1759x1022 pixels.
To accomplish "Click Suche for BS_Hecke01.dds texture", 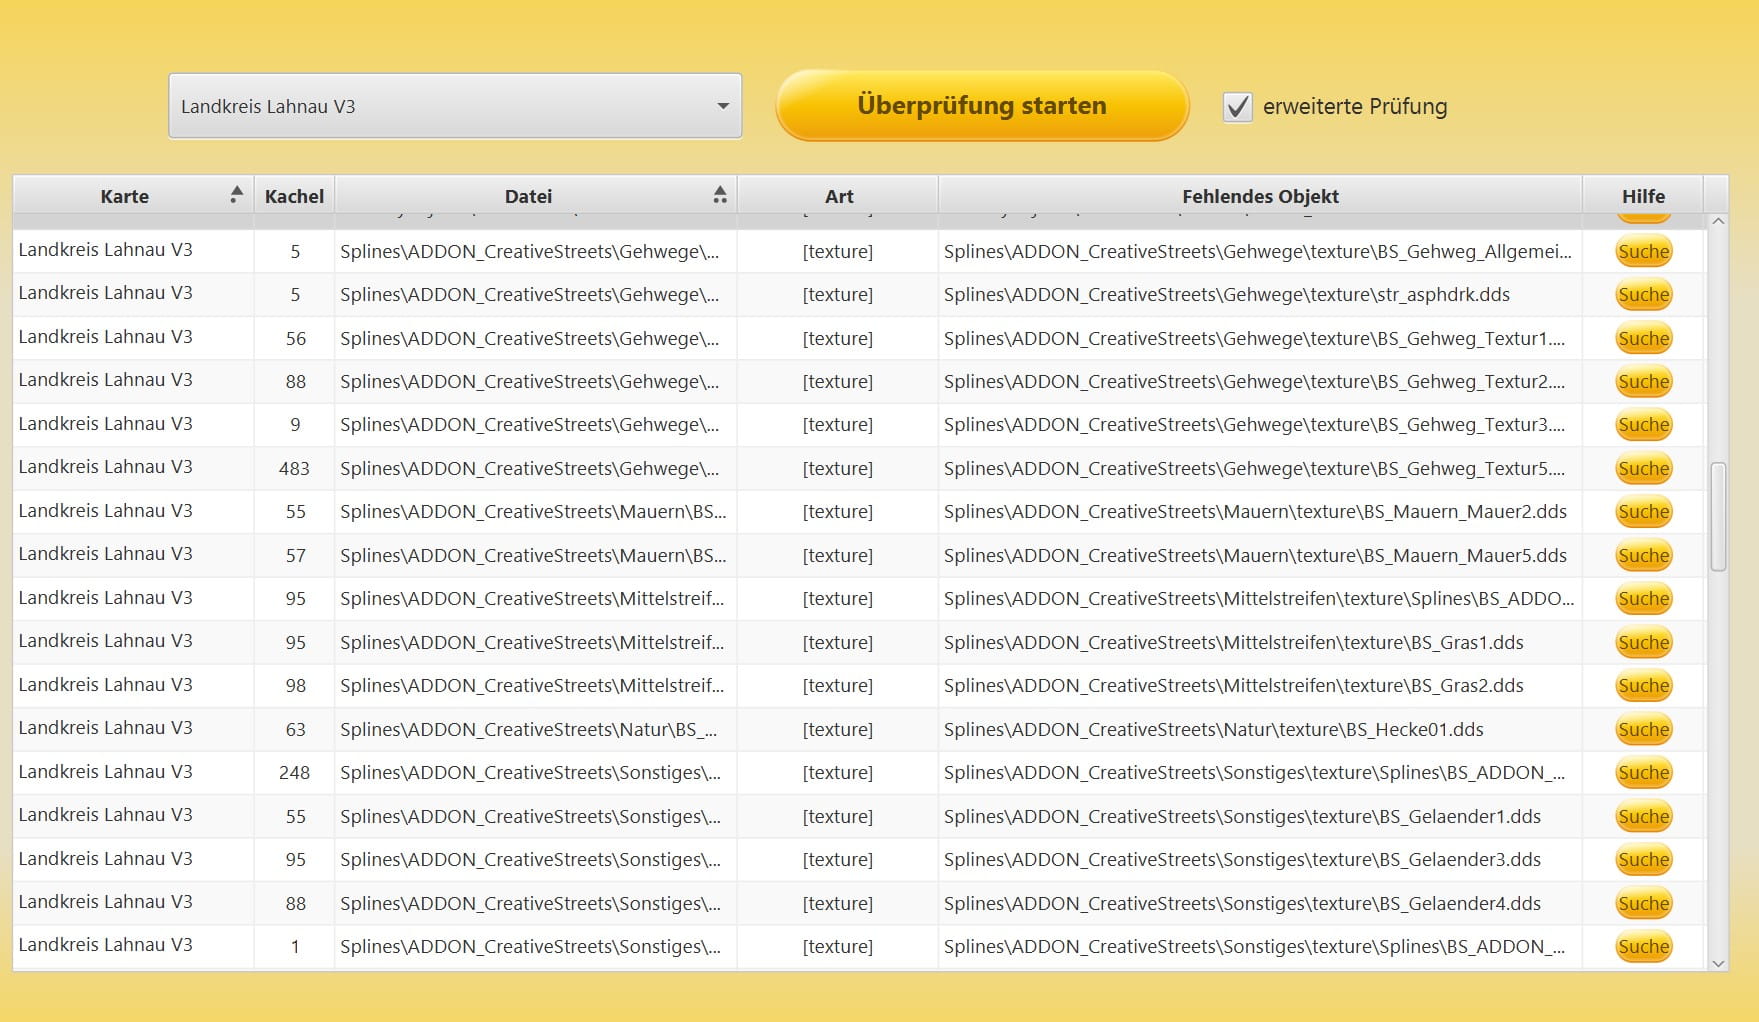I will coord(1643,730).
